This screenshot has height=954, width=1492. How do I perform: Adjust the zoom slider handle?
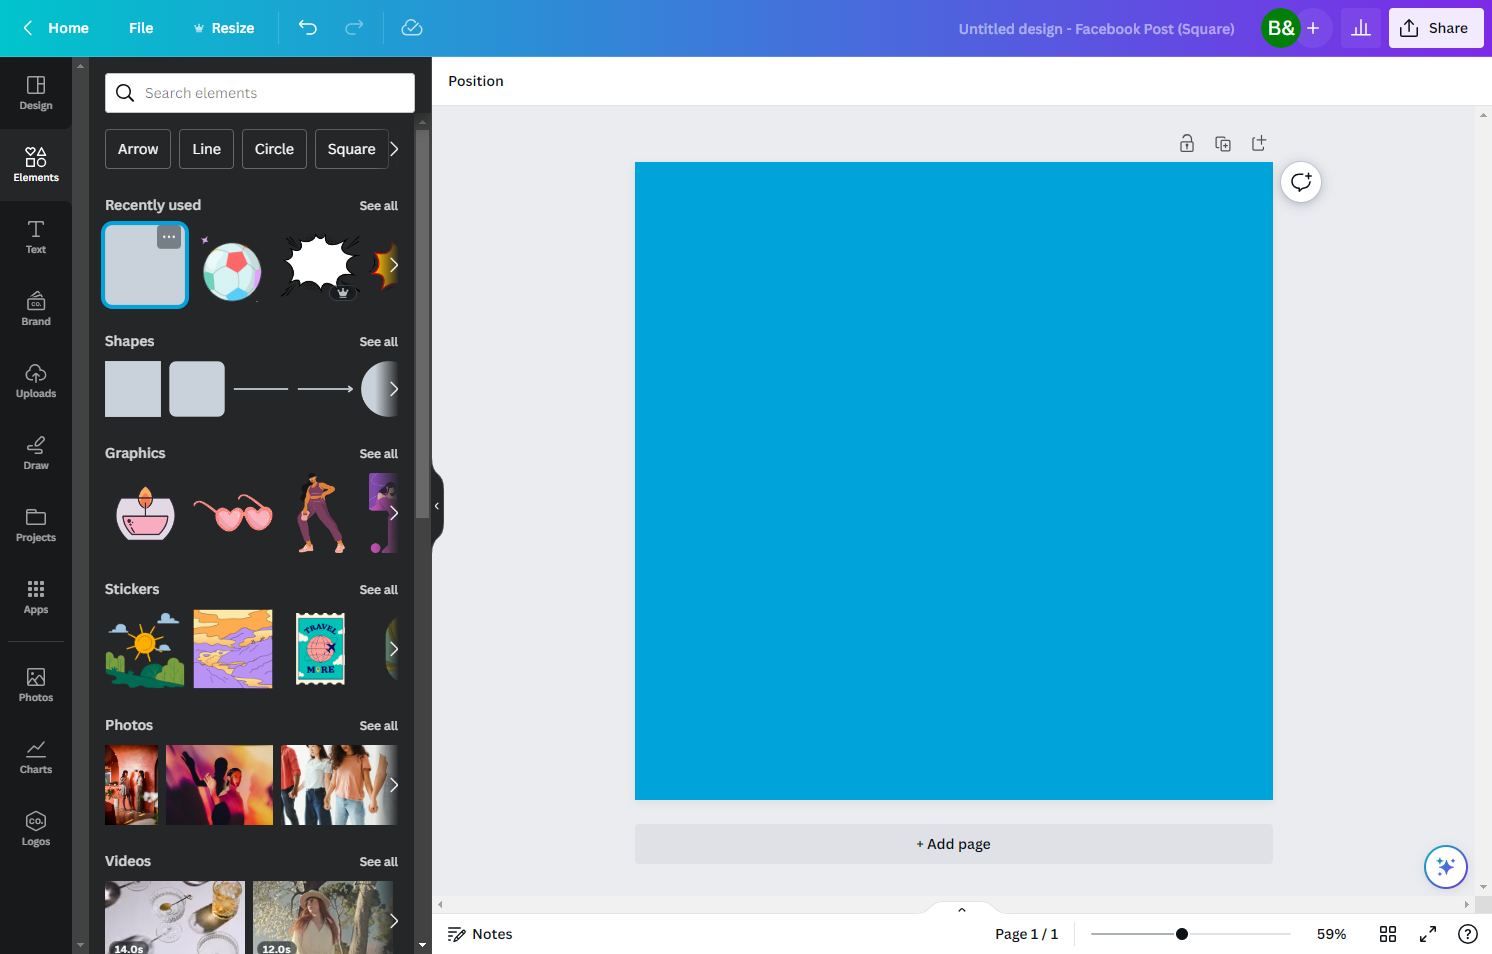(x=1182, y=934)
